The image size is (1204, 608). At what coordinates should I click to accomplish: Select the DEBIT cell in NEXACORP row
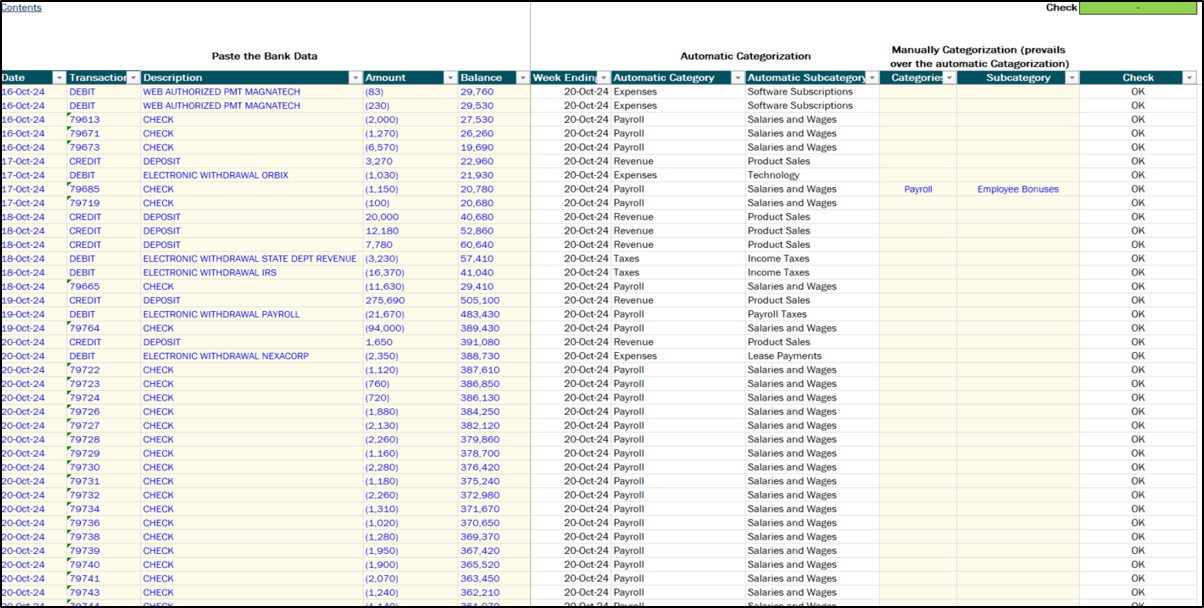[x=102, y=357]
